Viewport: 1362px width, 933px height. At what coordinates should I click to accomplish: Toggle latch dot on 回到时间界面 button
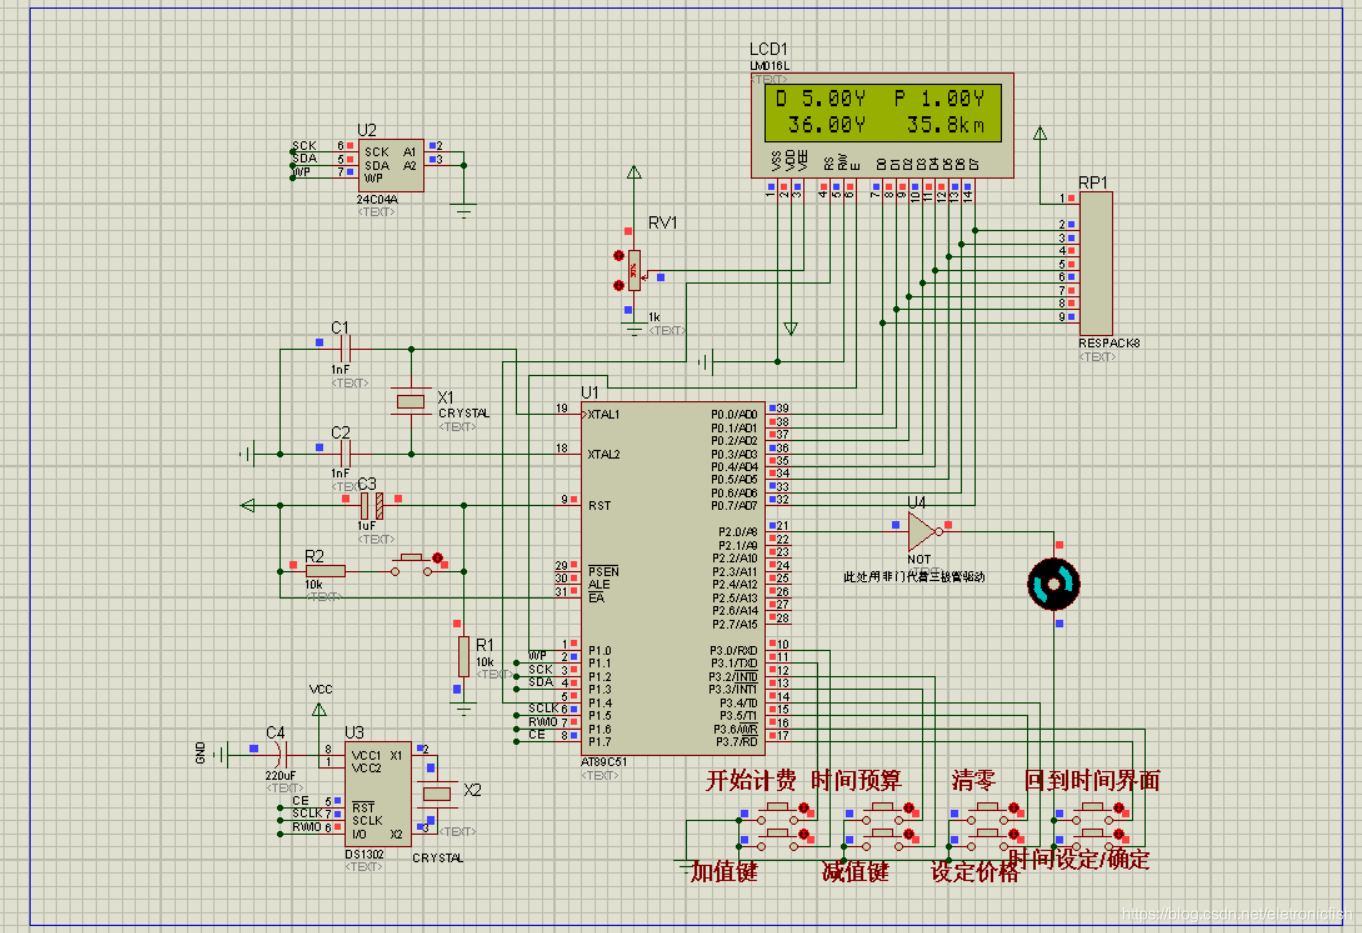click(1120, 808)
